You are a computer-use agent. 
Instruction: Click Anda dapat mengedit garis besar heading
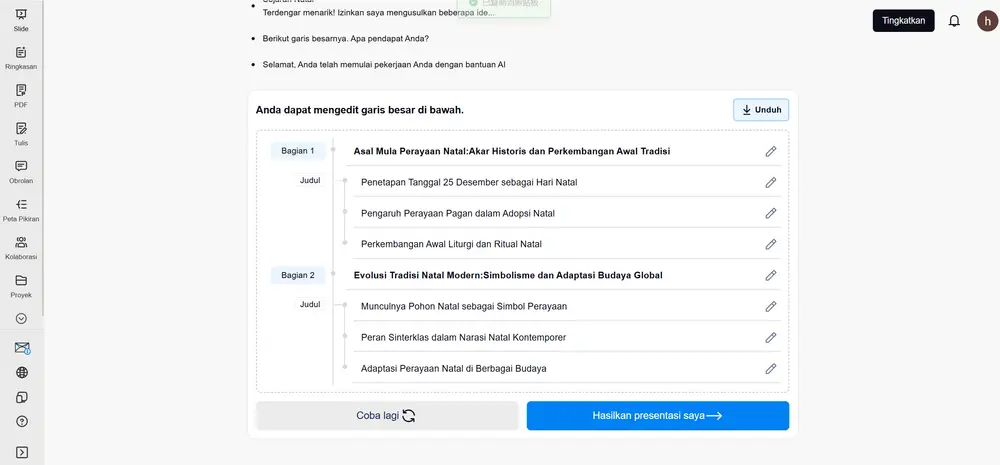click(360, 110)
